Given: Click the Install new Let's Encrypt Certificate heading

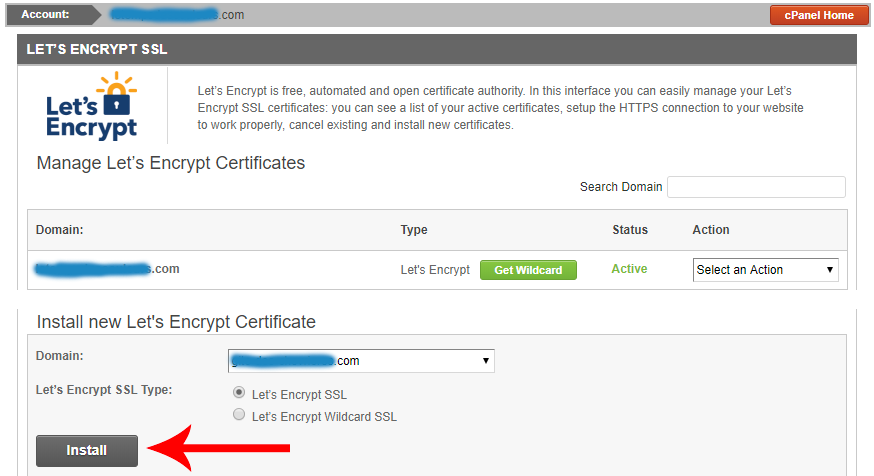Looking at the screenshot, I should point(176,322).
